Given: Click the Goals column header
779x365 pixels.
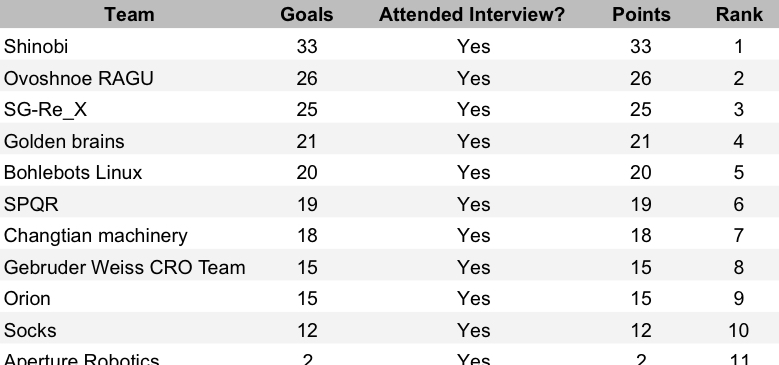Looking at the screenshot, I should click(307, 14).
